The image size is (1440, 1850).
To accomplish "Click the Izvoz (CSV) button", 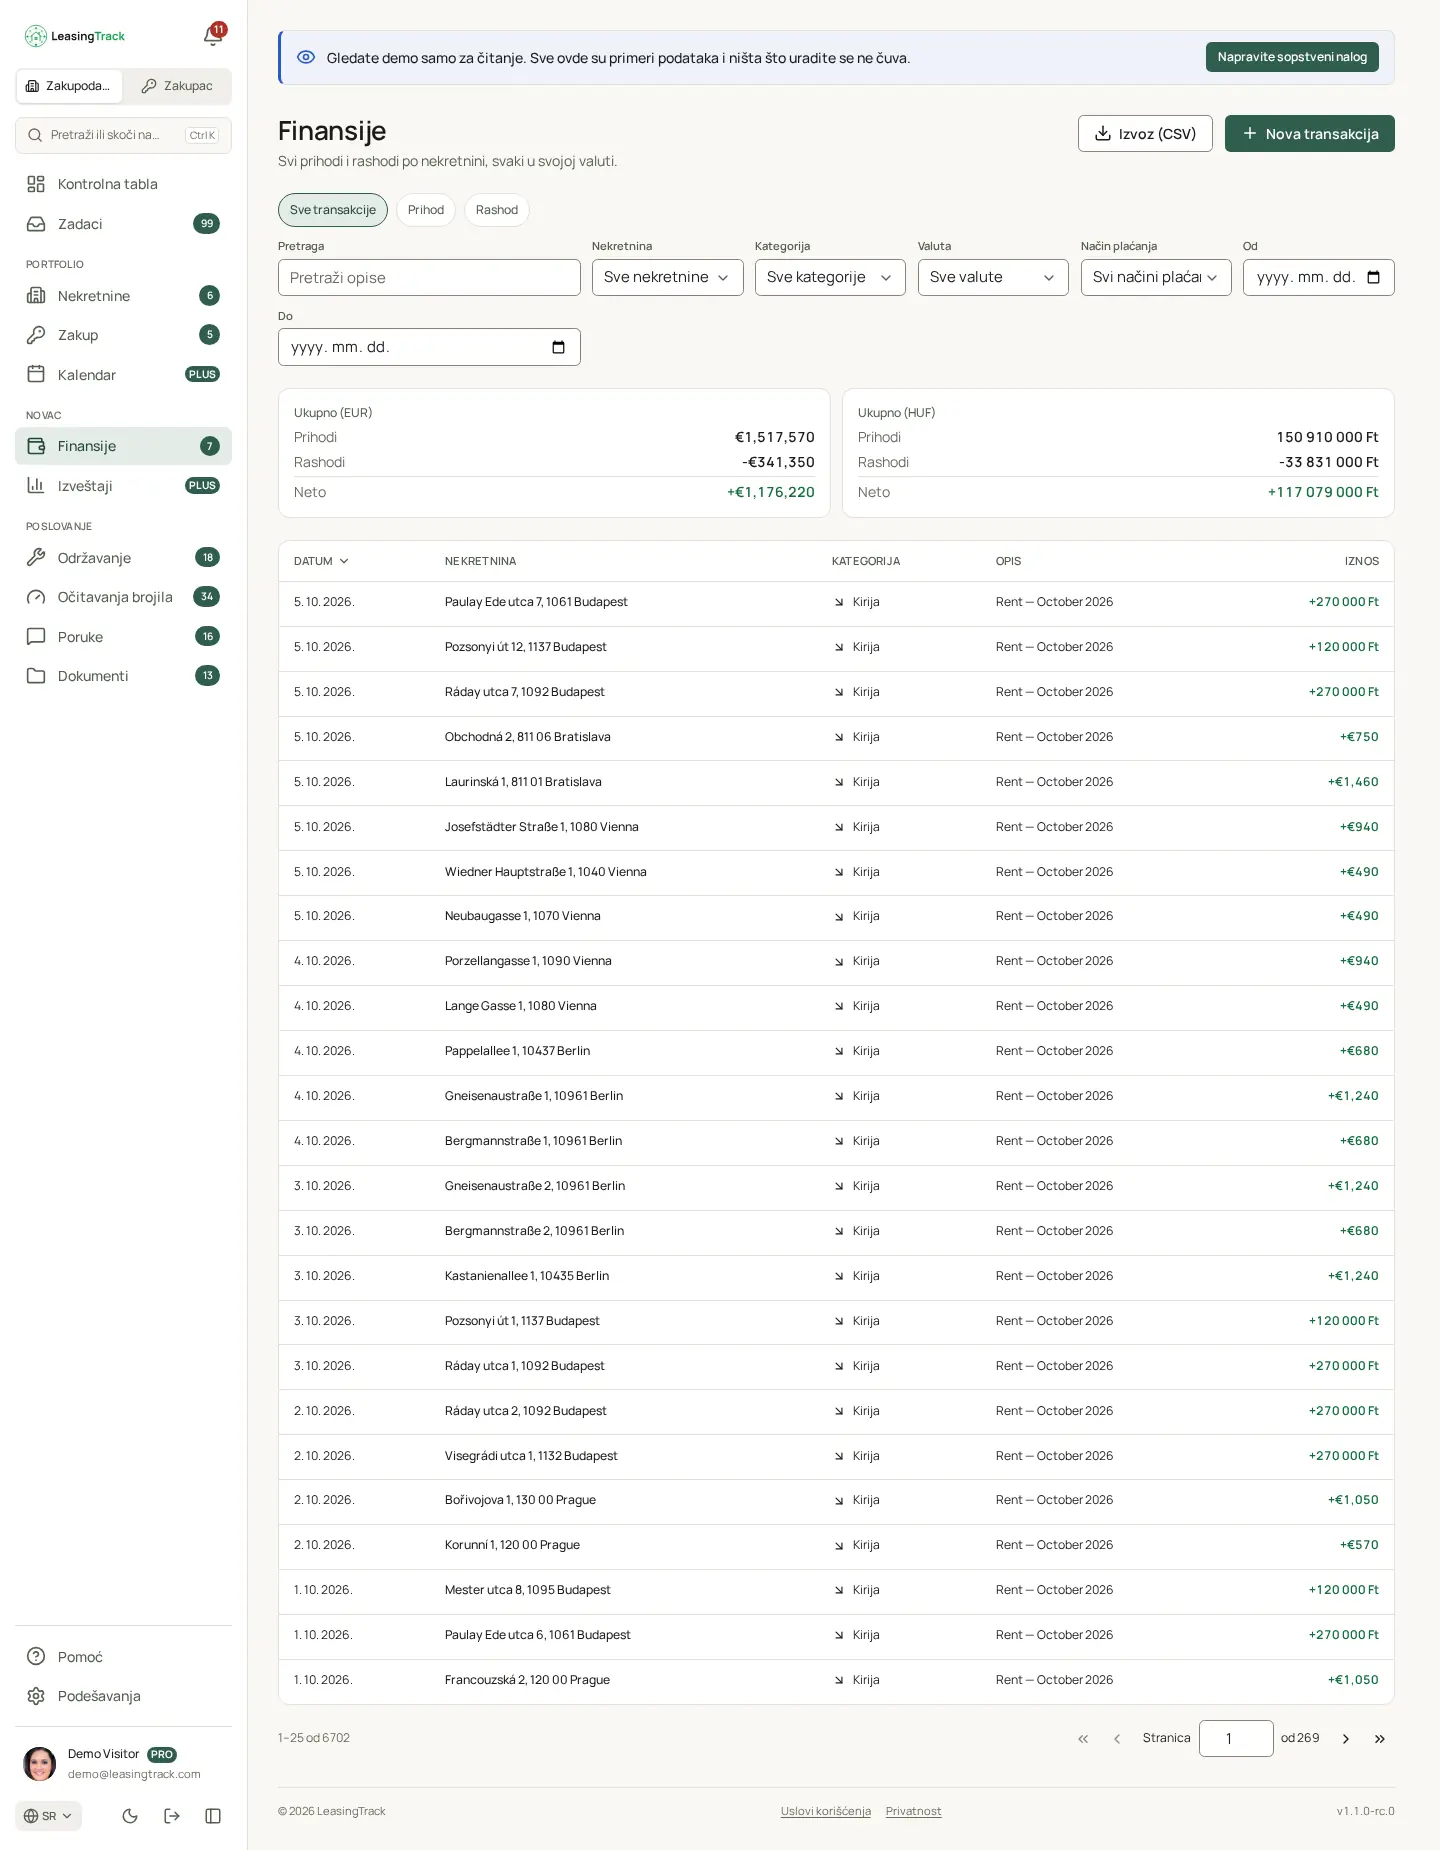I will pyautogui.click(x=1145, y=134).
